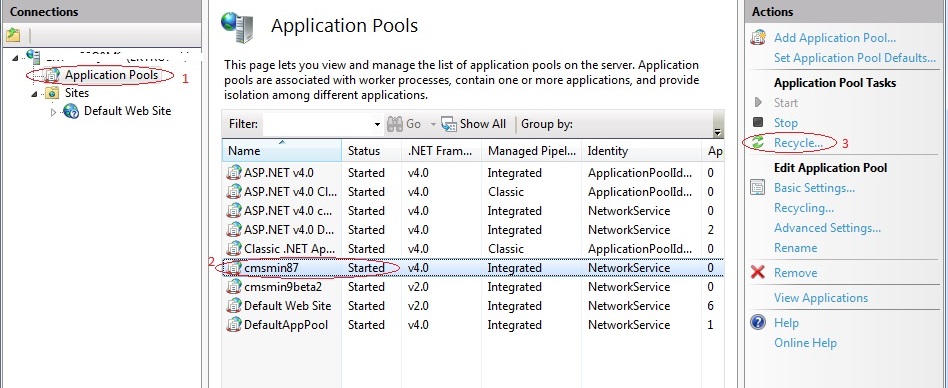Select the cmsmin9beta2 application pool
Viewport: 948px width, 388px height.
pyautogui.click(x=473, y=286)
